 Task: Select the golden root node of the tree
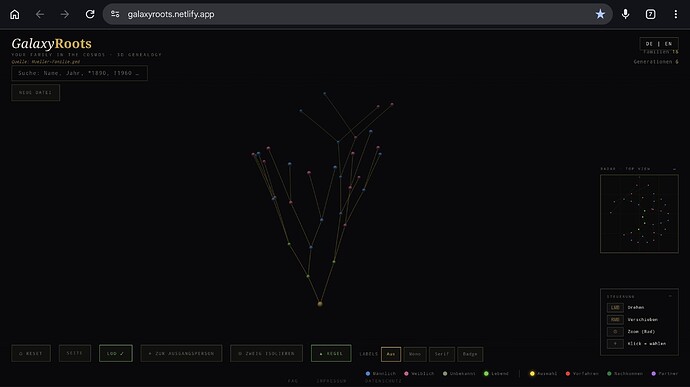(320, 304)
